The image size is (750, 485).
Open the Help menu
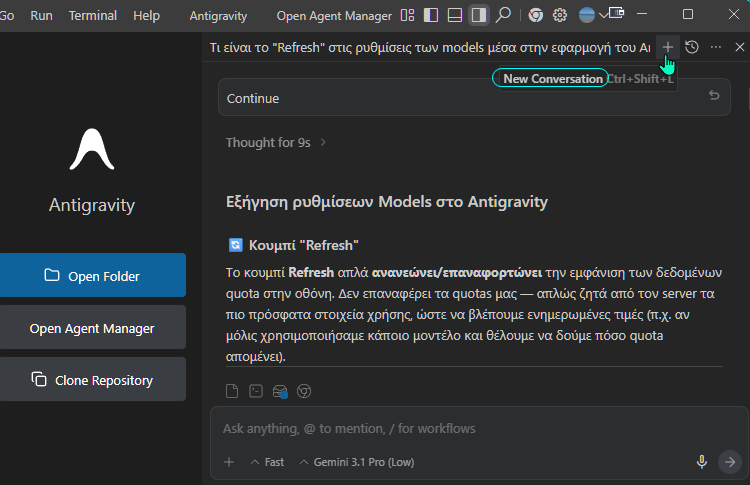[x=146, y=15]
